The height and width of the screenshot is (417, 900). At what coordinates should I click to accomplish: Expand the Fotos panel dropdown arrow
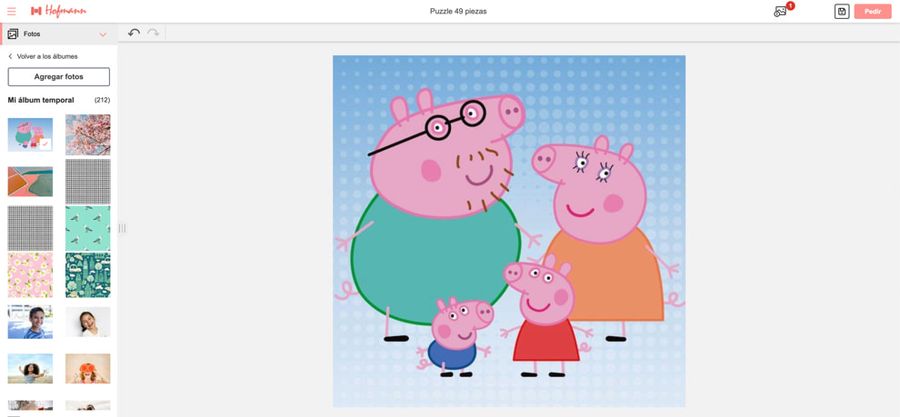click(x=103, y=34)
